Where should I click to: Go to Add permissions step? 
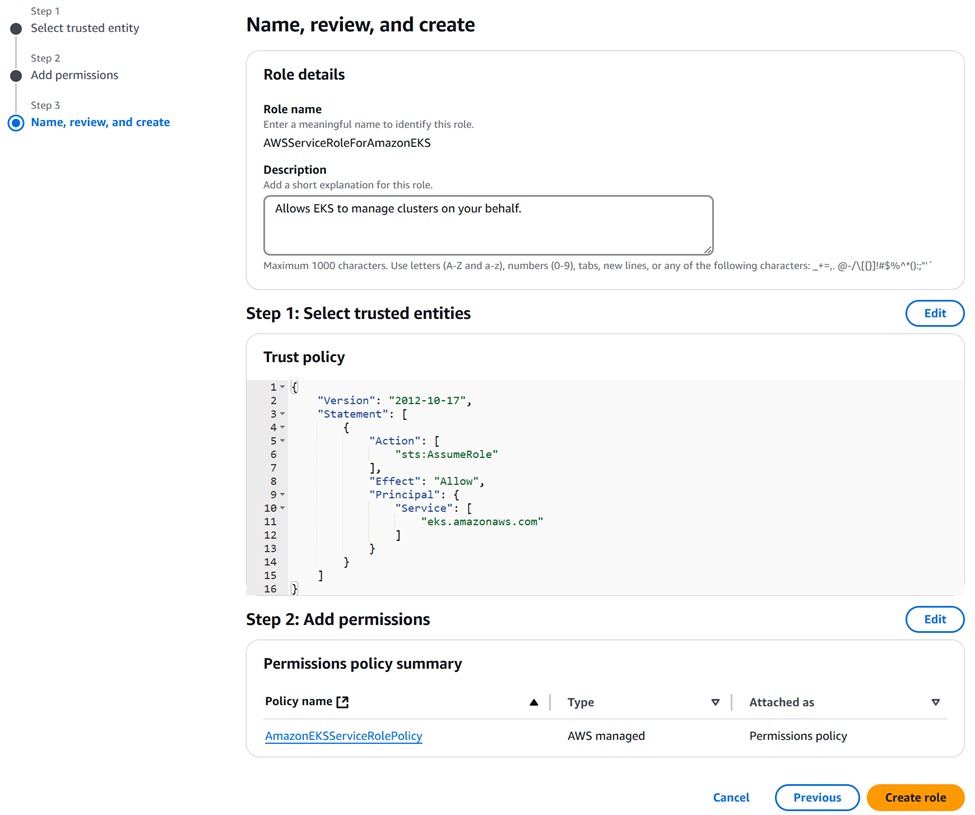point(75,75)
